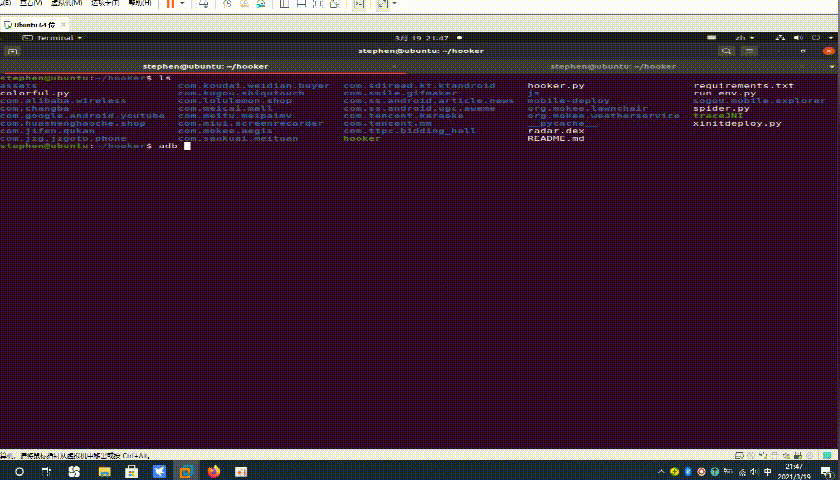Click the README.md file name
This screenshot has width=840, height=480.
tap(556, 139)
